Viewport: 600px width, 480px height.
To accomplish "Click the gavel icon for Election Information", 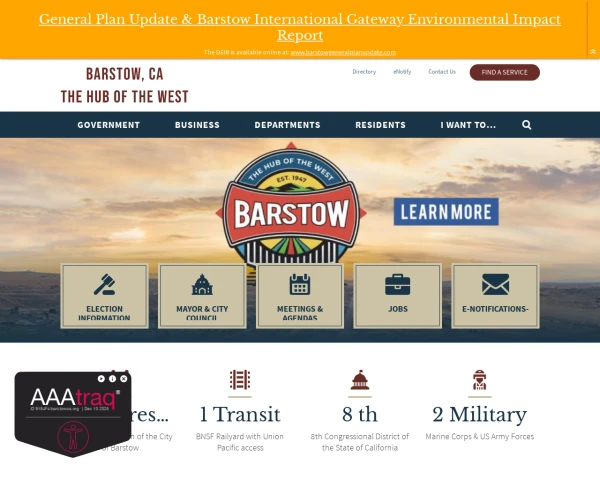I will click(104, 284).
